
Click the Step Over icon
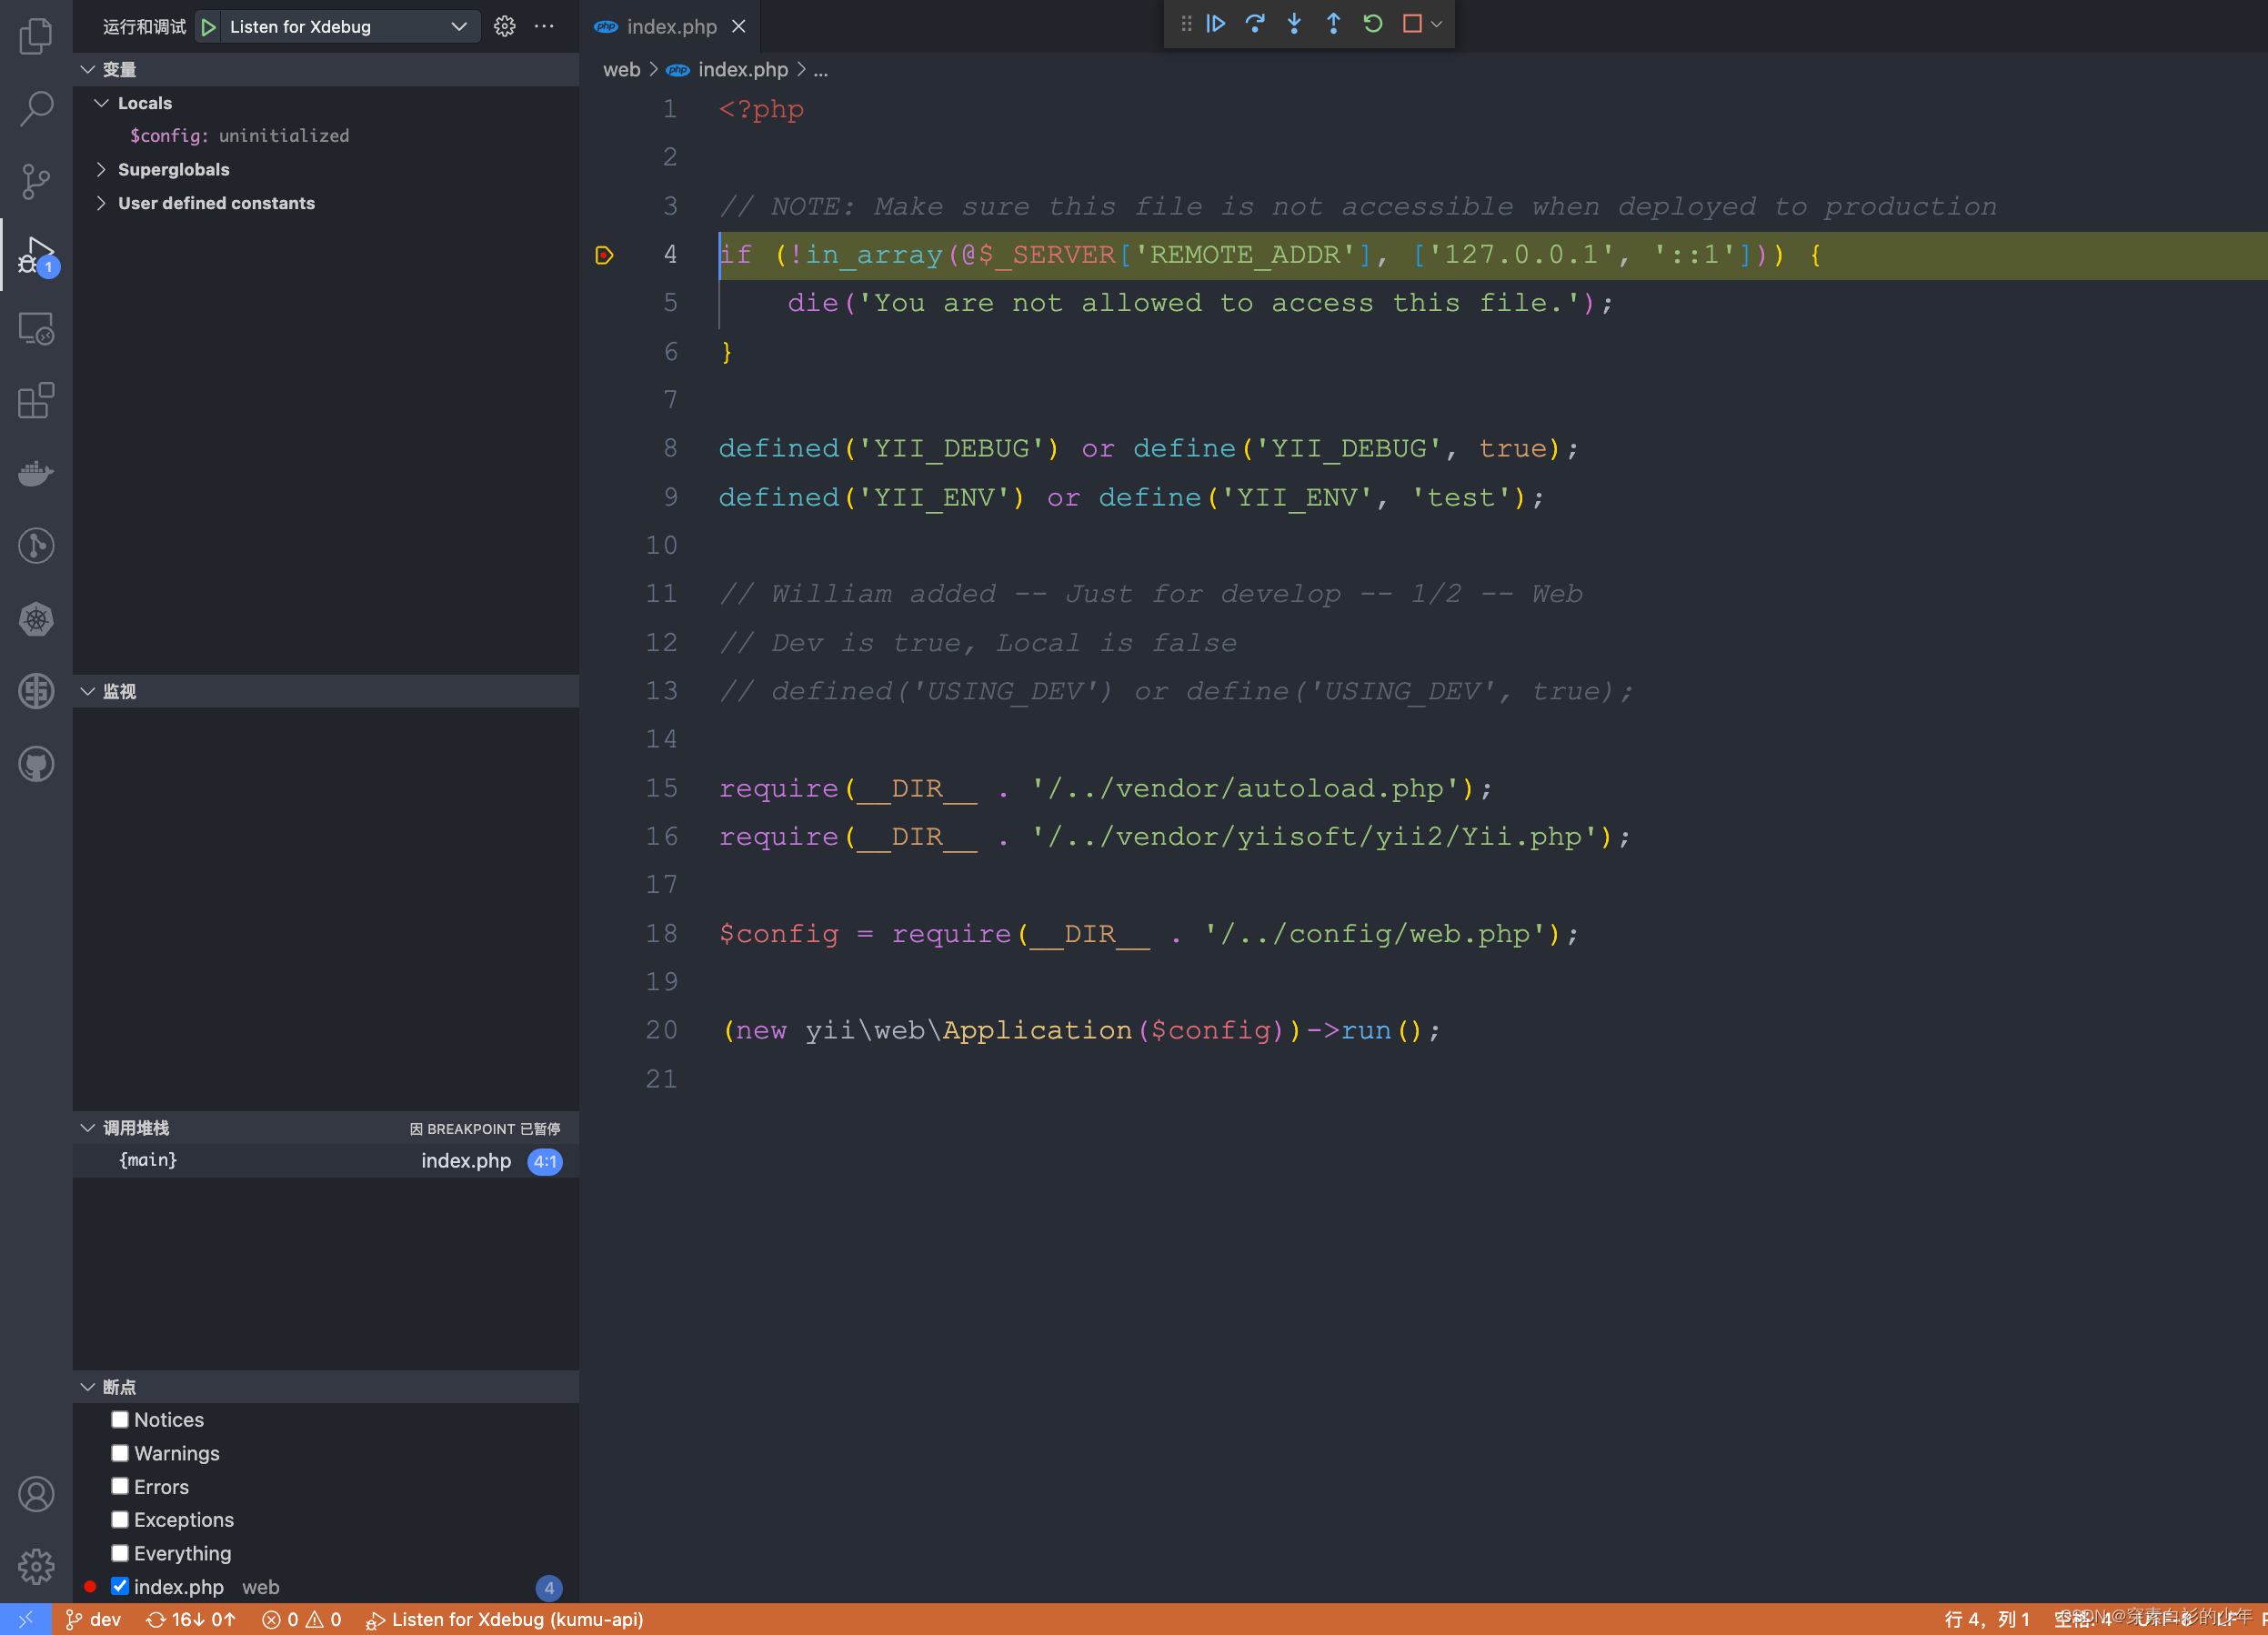pyautogui.click(x=1255, y=24)
